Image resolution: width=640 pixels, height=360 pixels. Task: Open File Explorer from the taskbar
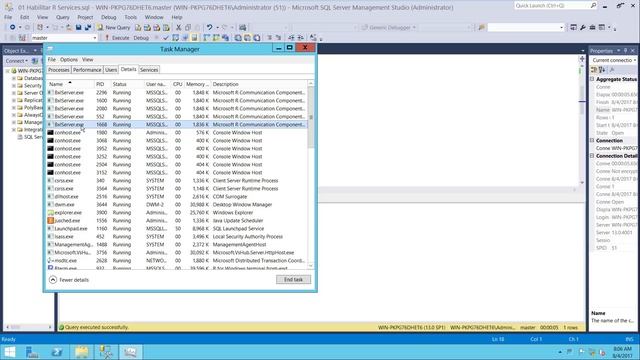point(81,352)
